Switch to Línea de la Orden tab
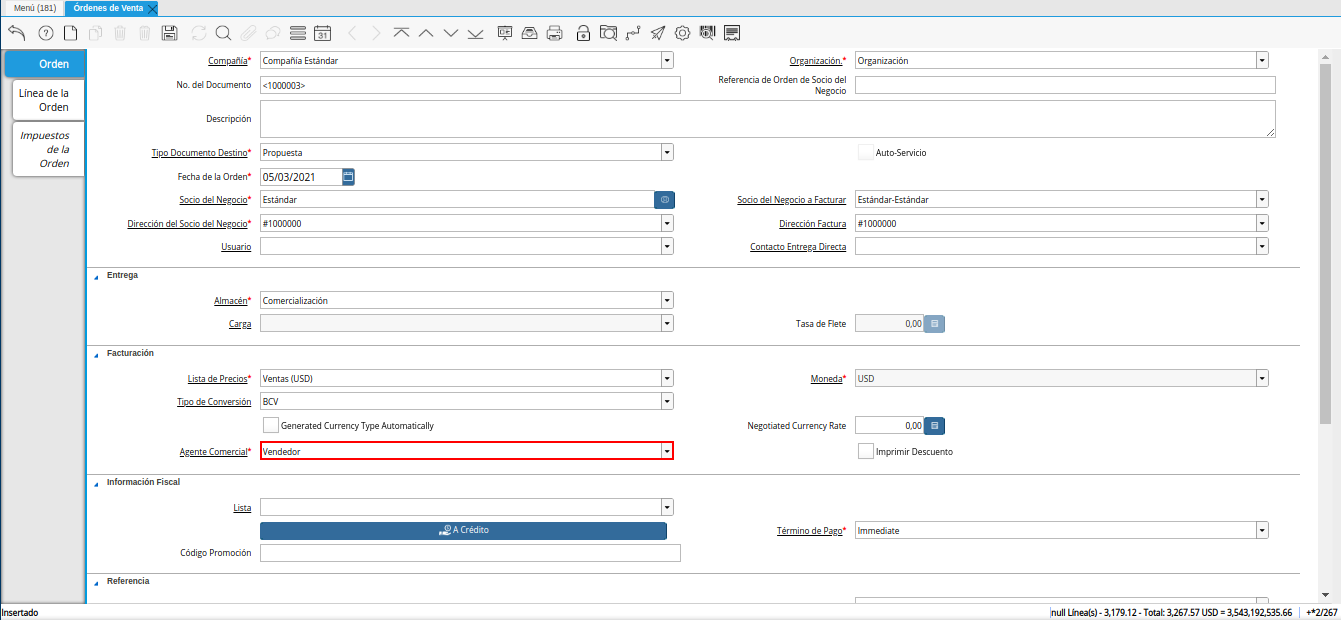Screen dimensions: 1341x620 tap(48, 100)
